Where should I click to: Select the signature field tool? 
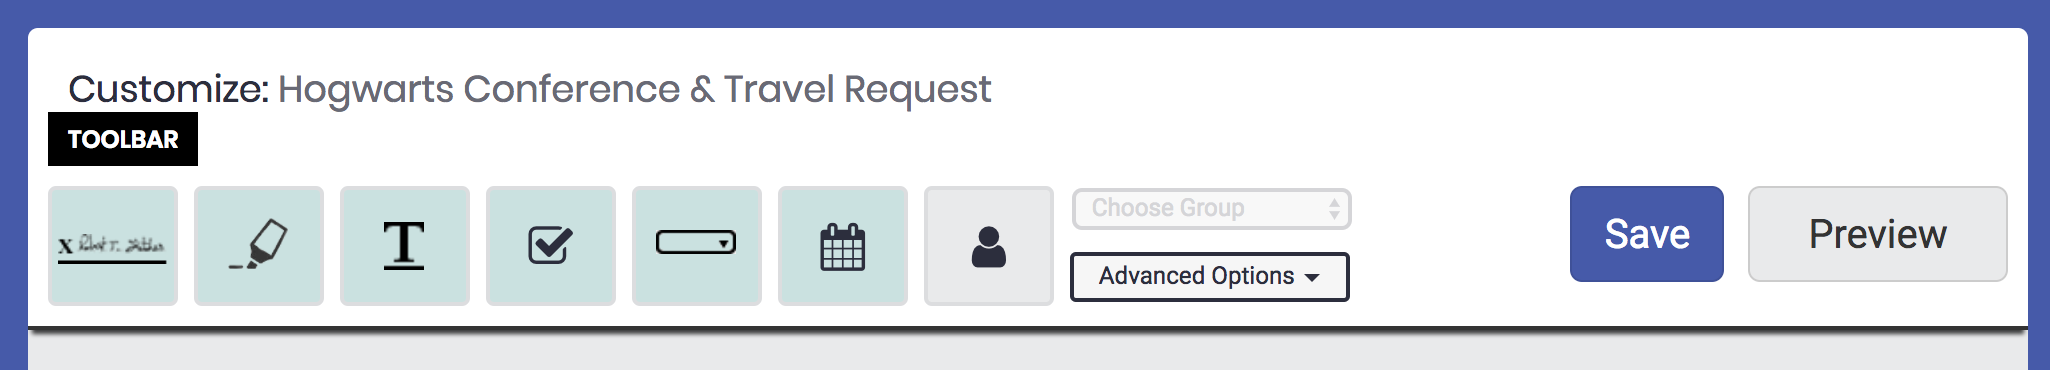pos(113,246)
